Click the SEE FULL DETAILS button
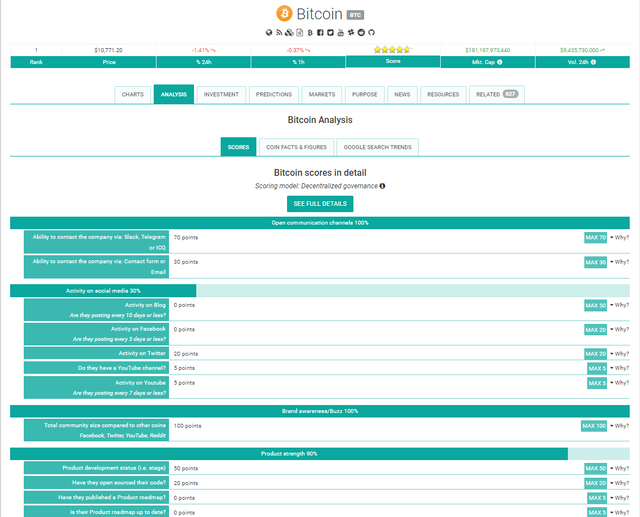 (320, 204)
